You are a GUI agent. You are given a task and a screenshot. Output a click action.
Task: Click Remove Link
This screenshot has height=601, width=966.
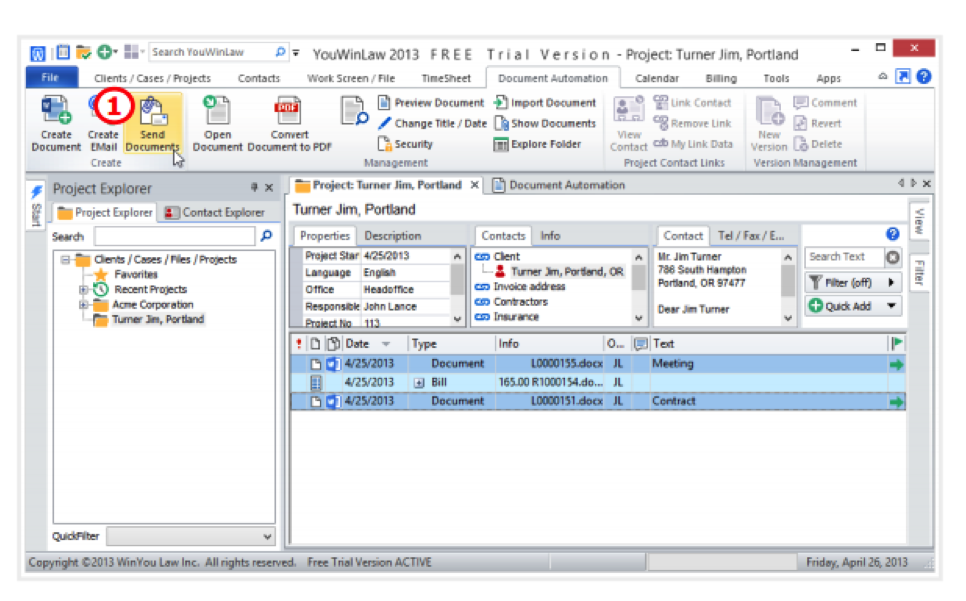click(692, 123)
